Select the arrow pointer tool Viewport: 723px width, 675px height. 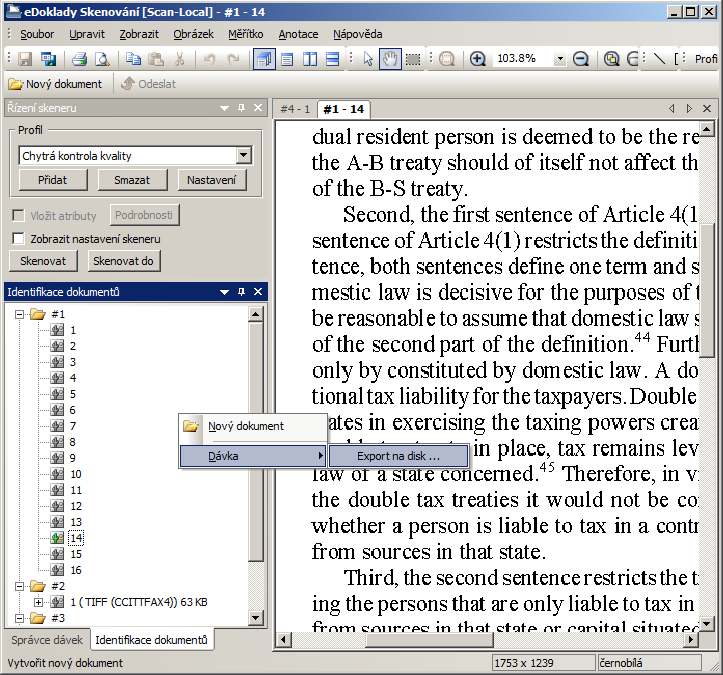click(368, 59)
